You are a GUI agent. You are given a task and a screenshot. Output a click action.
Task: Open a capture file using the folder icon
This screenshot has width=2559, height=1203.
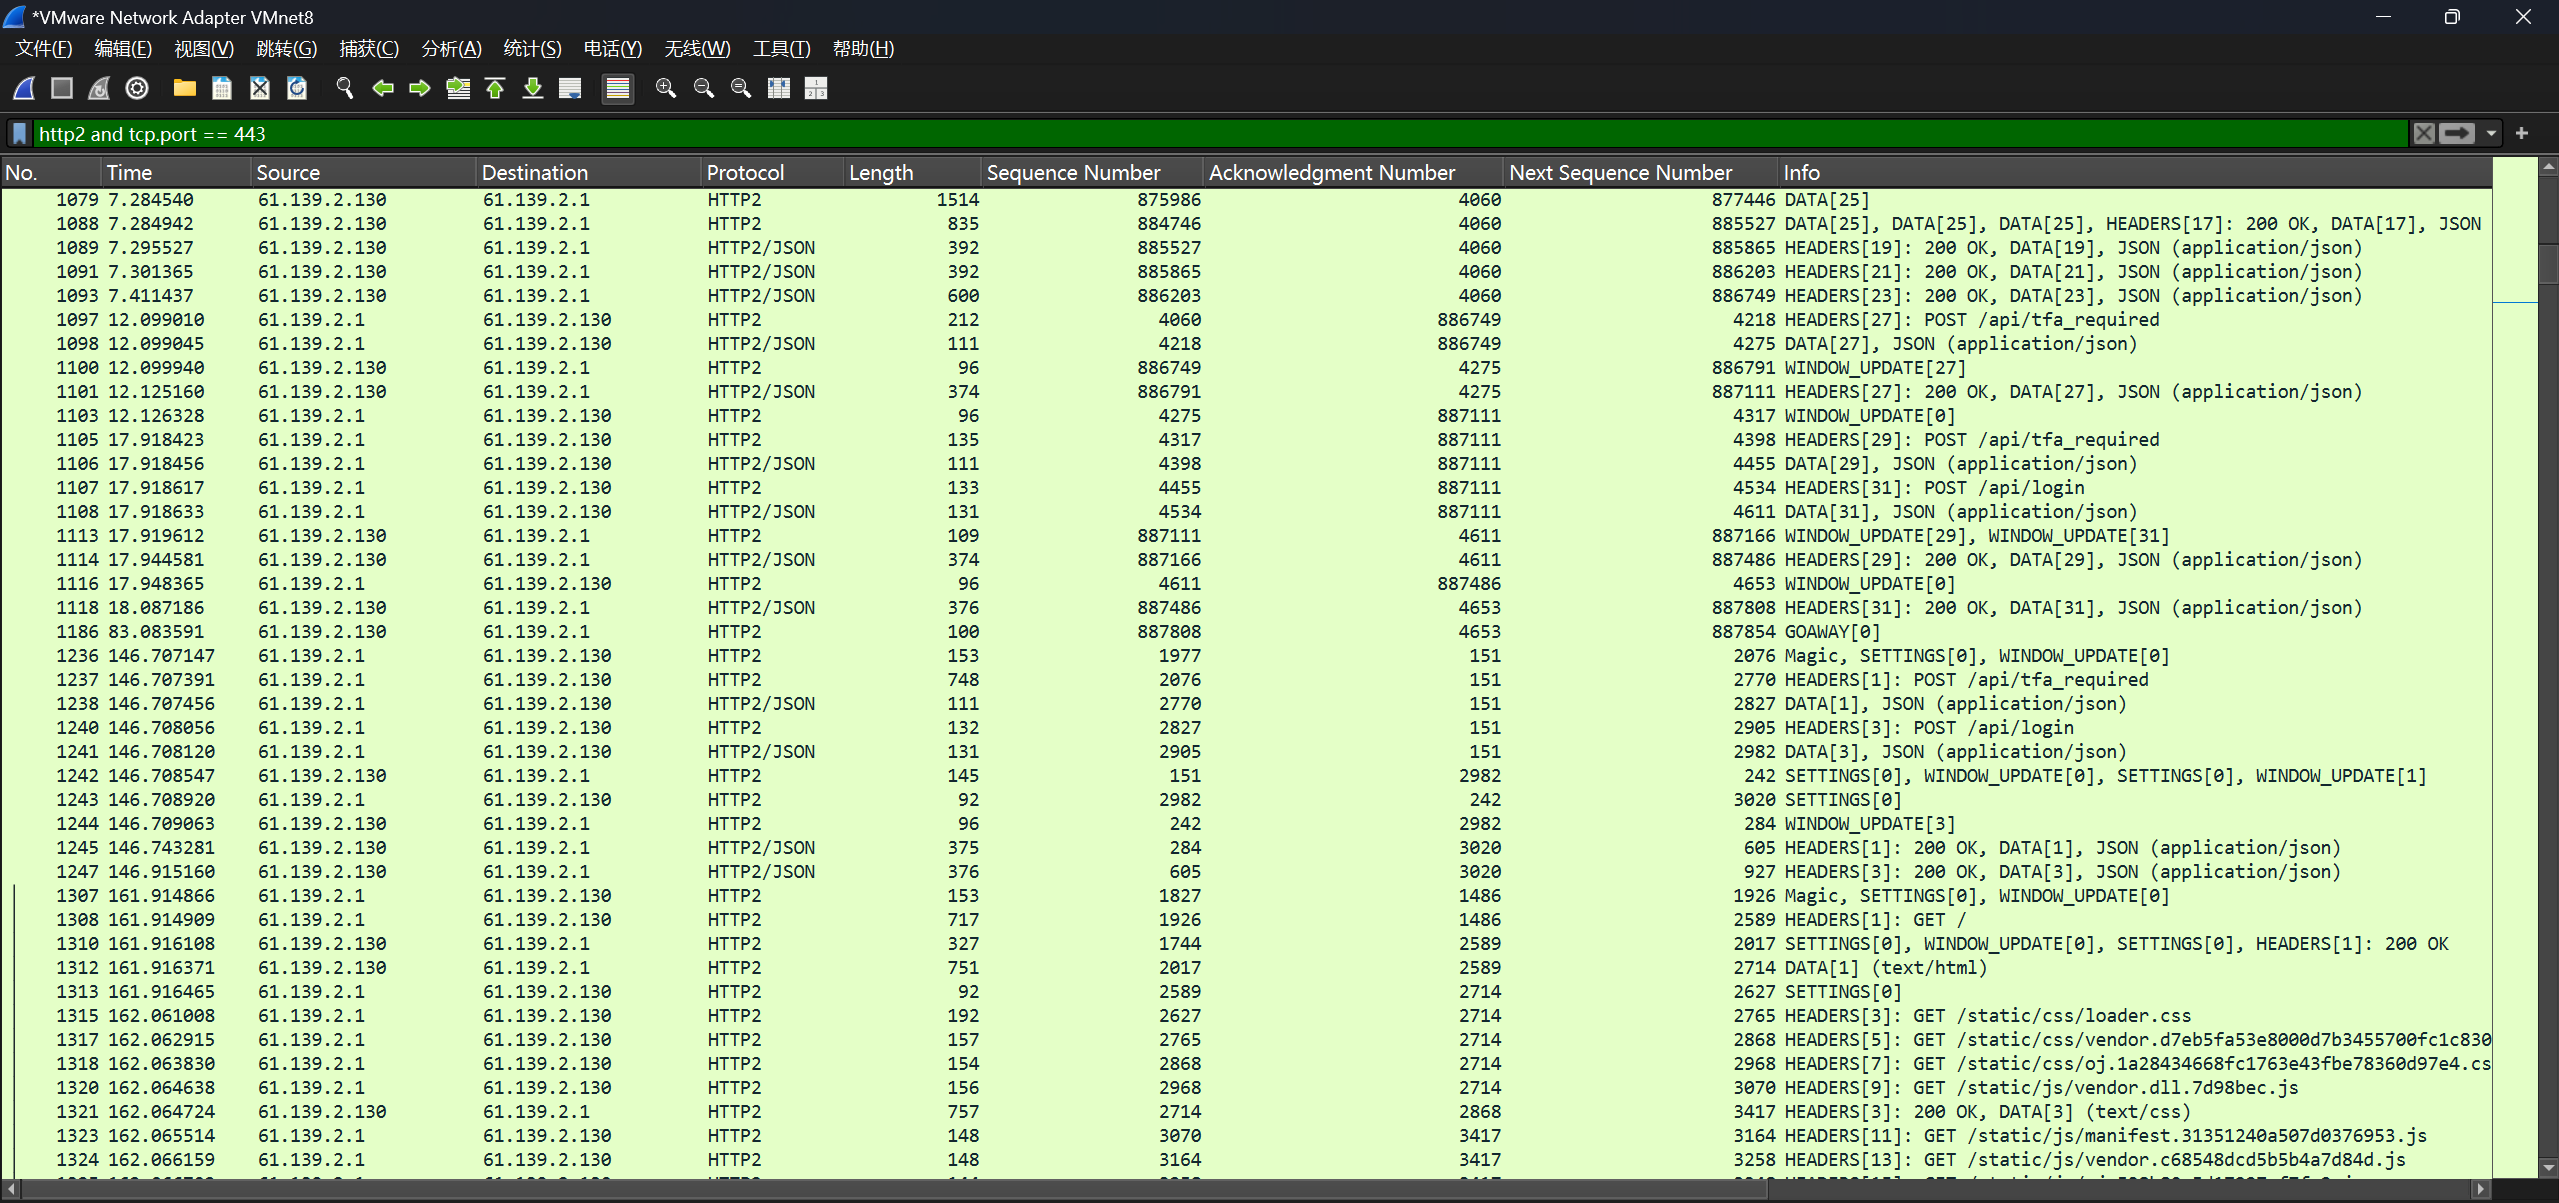tap(184, 88)
